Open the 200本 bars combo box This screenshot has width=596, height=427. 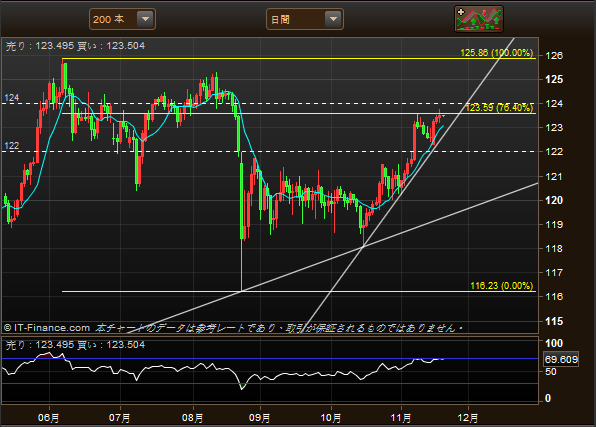pyautogui.click(x=122, y=19)
